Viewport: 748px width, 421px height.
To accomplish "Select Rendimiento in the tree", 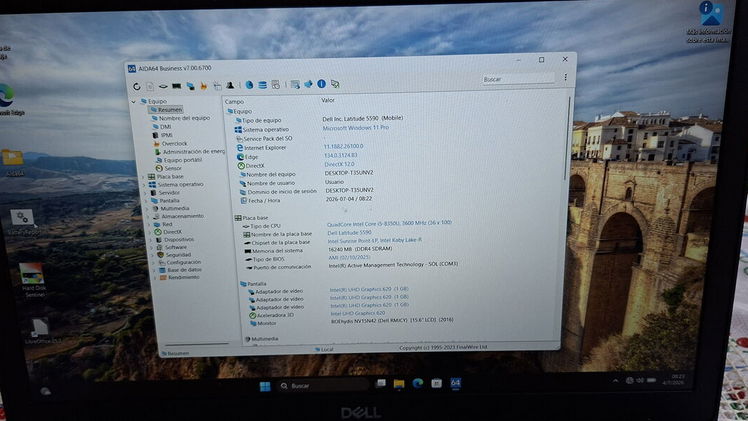I will pyautogui.click(x=180, y=277).
